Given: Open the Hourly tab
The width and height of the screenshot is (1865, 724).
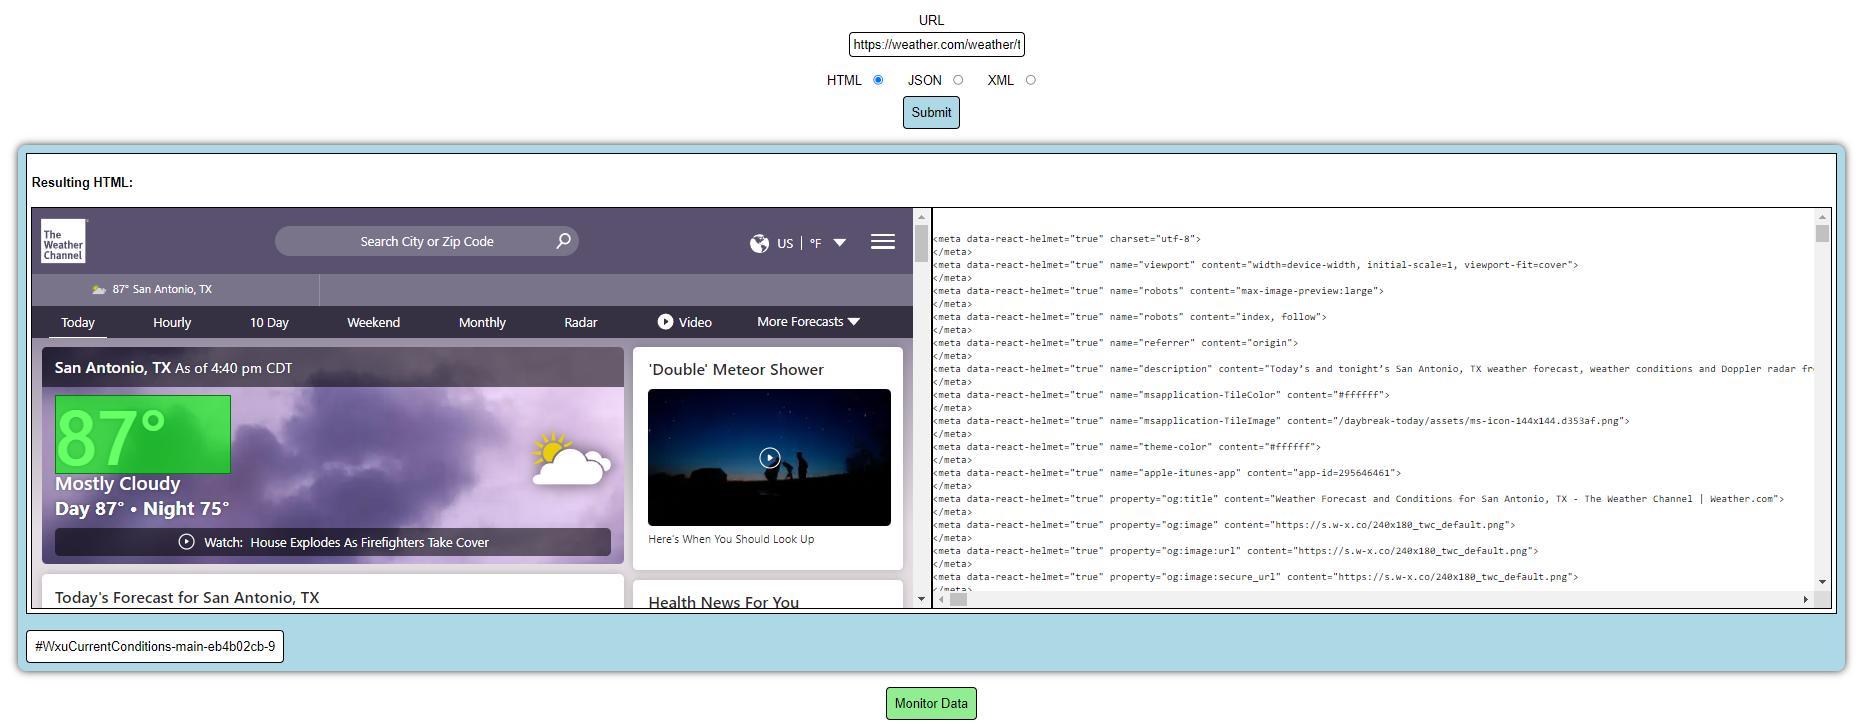Looking at the screenshot, I should coord(172,323).
